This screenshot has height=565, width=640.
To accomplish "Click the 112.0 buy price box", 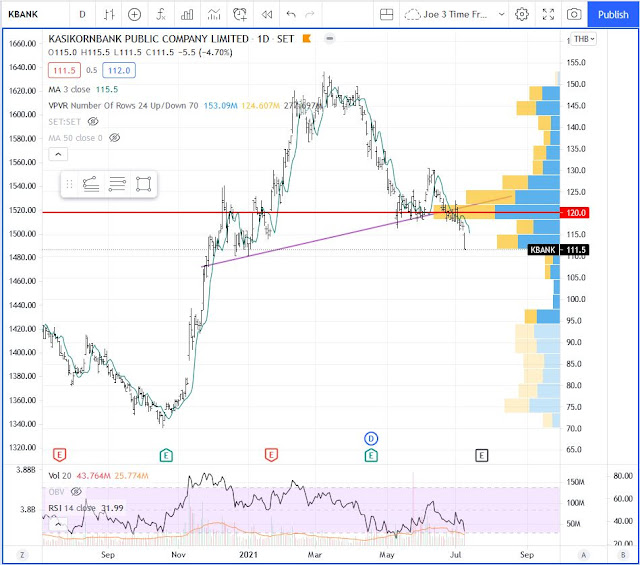I will 119,71.
